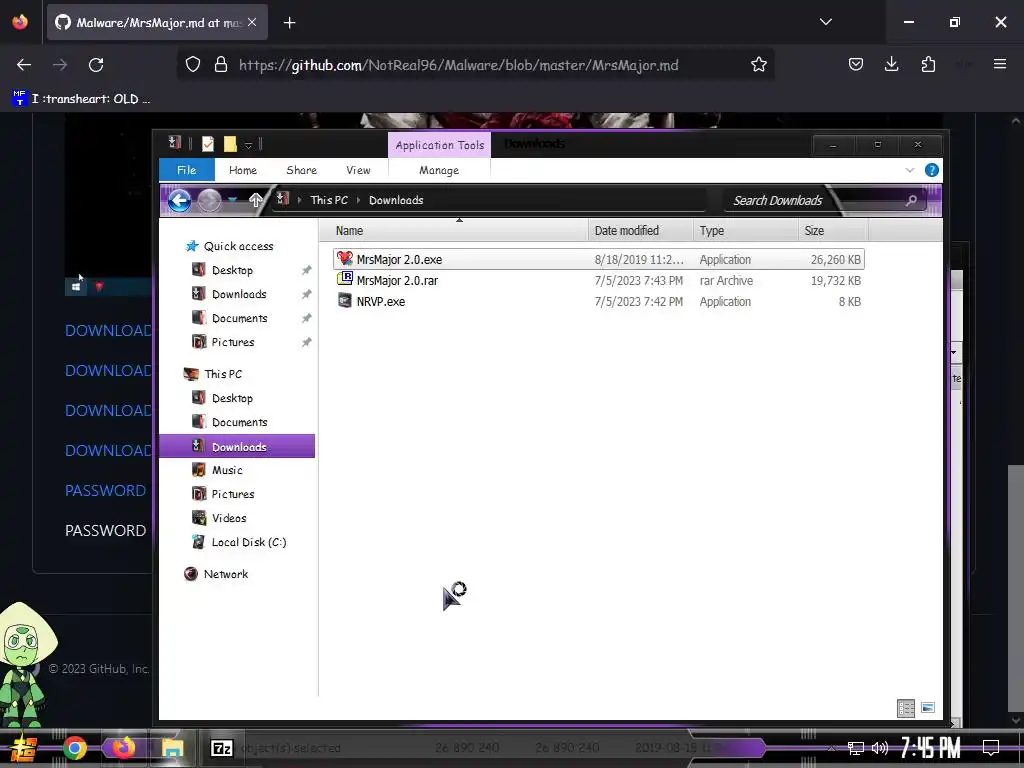The width and height of the screenshot is (1024, 768).
Task: Save page to Pocket icon
Action: 856,64
